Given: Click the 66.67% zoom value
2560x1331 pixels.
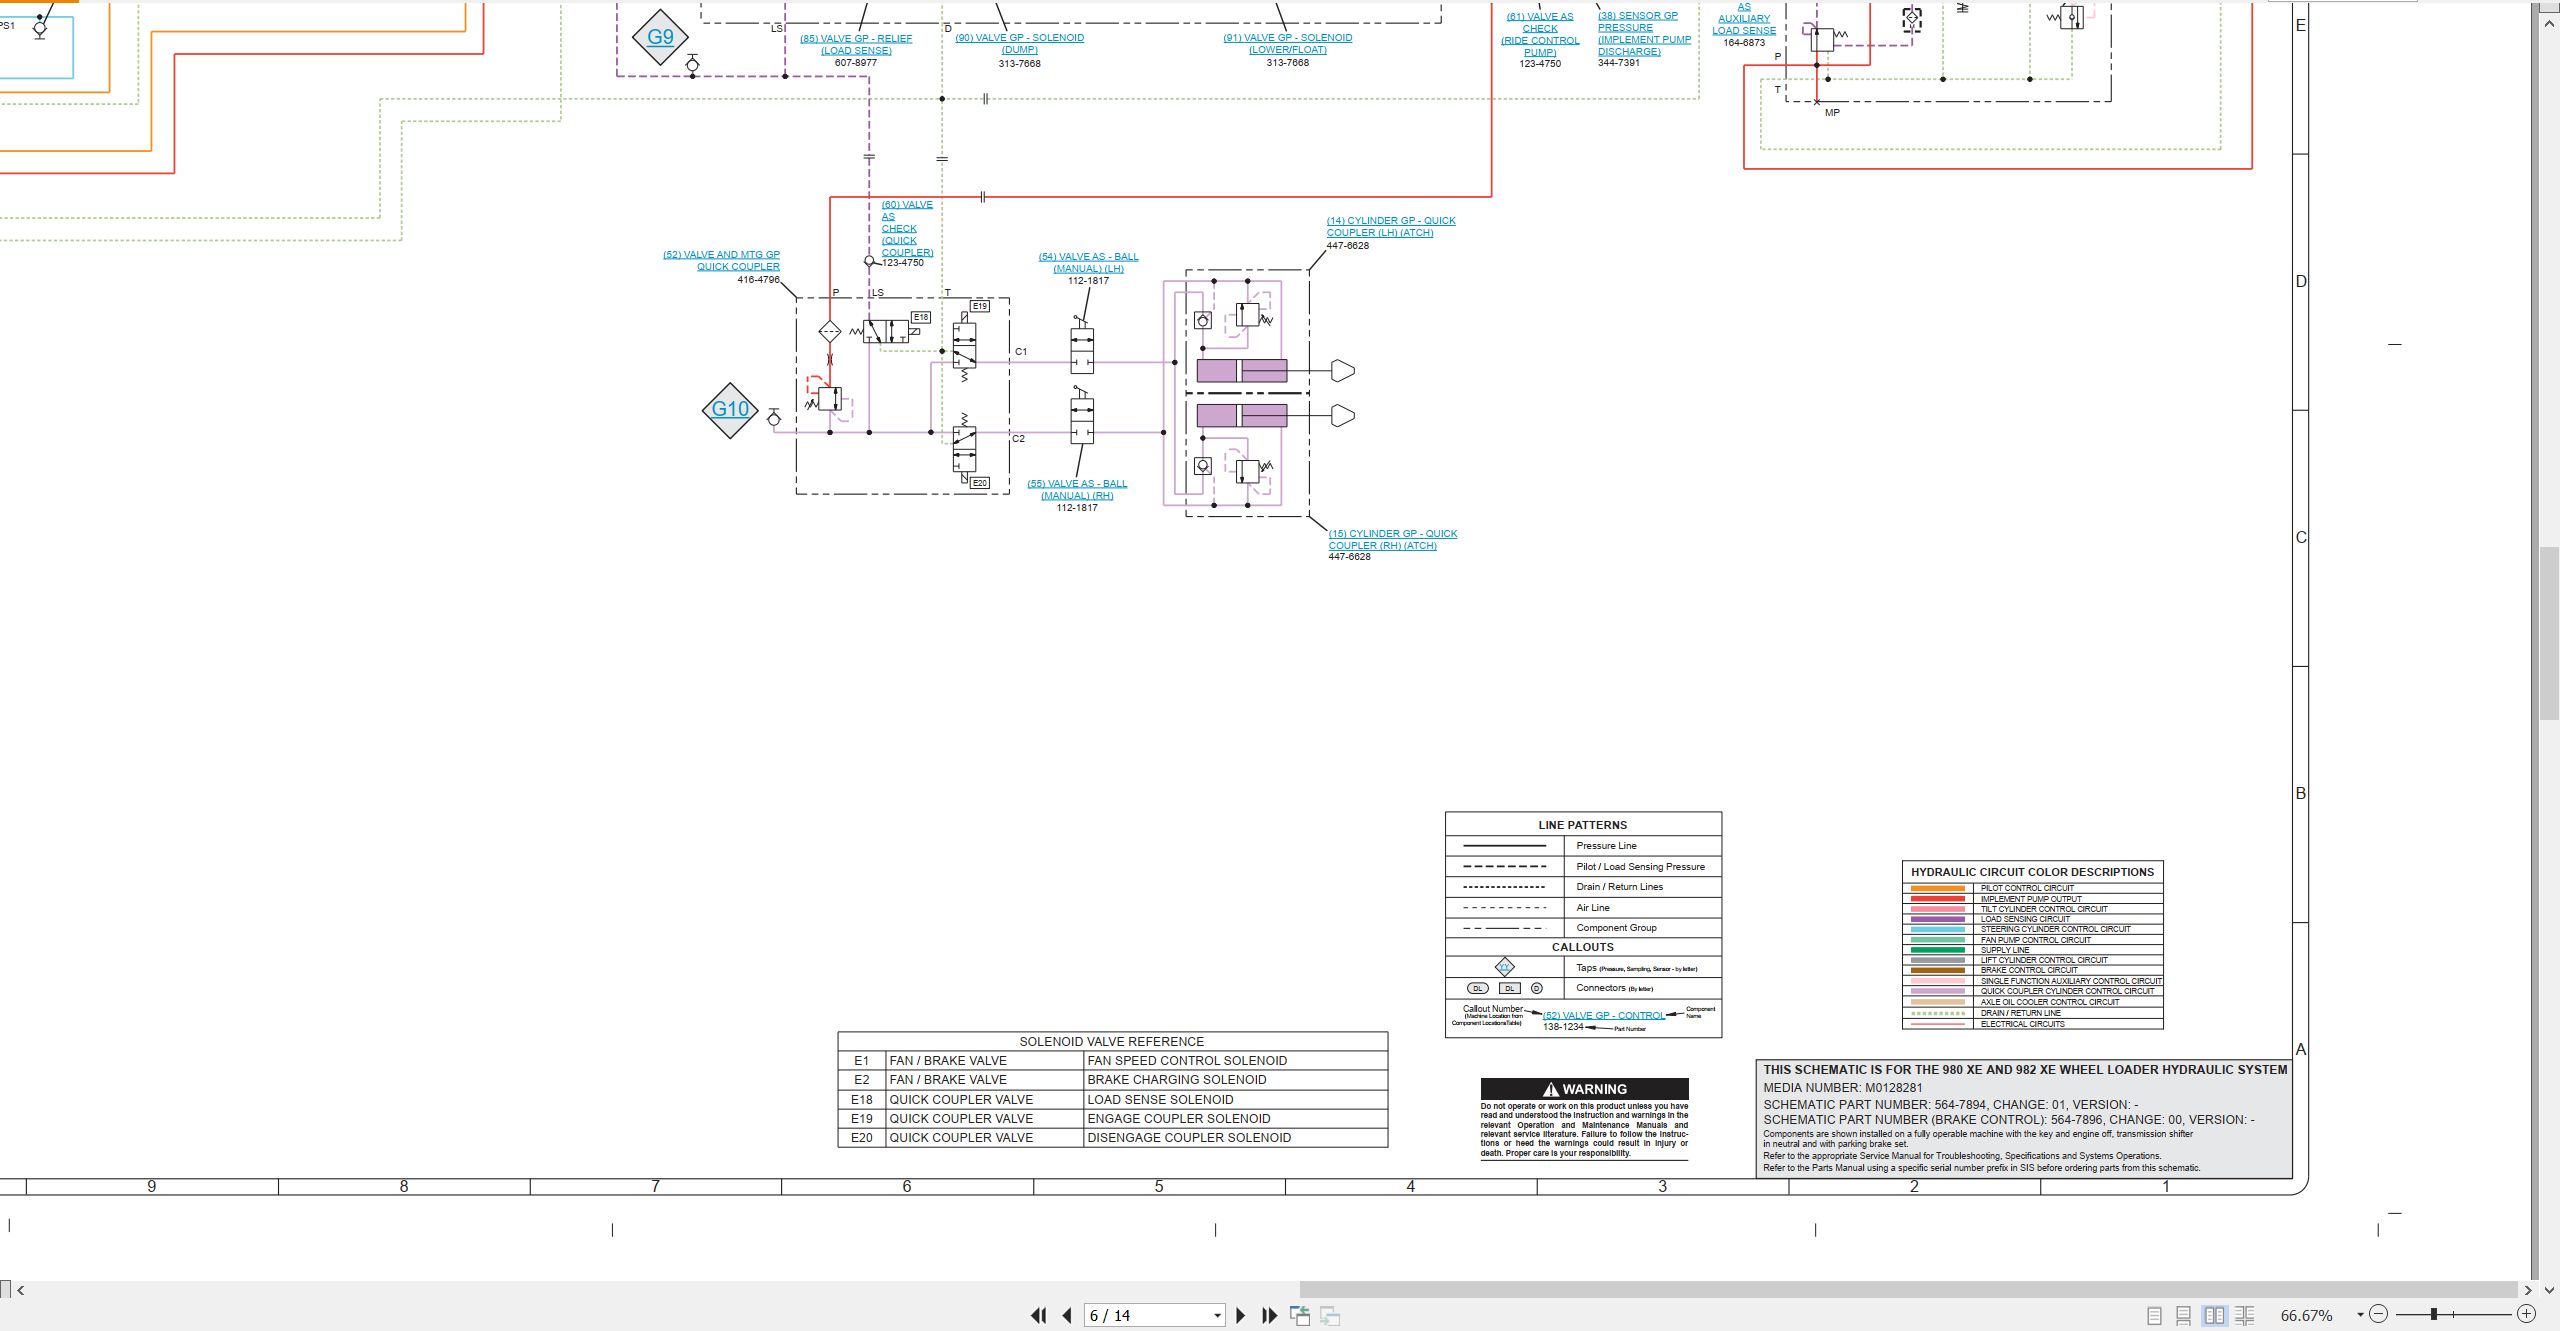Looking at the screenshot, I should click(2307, 1316).
